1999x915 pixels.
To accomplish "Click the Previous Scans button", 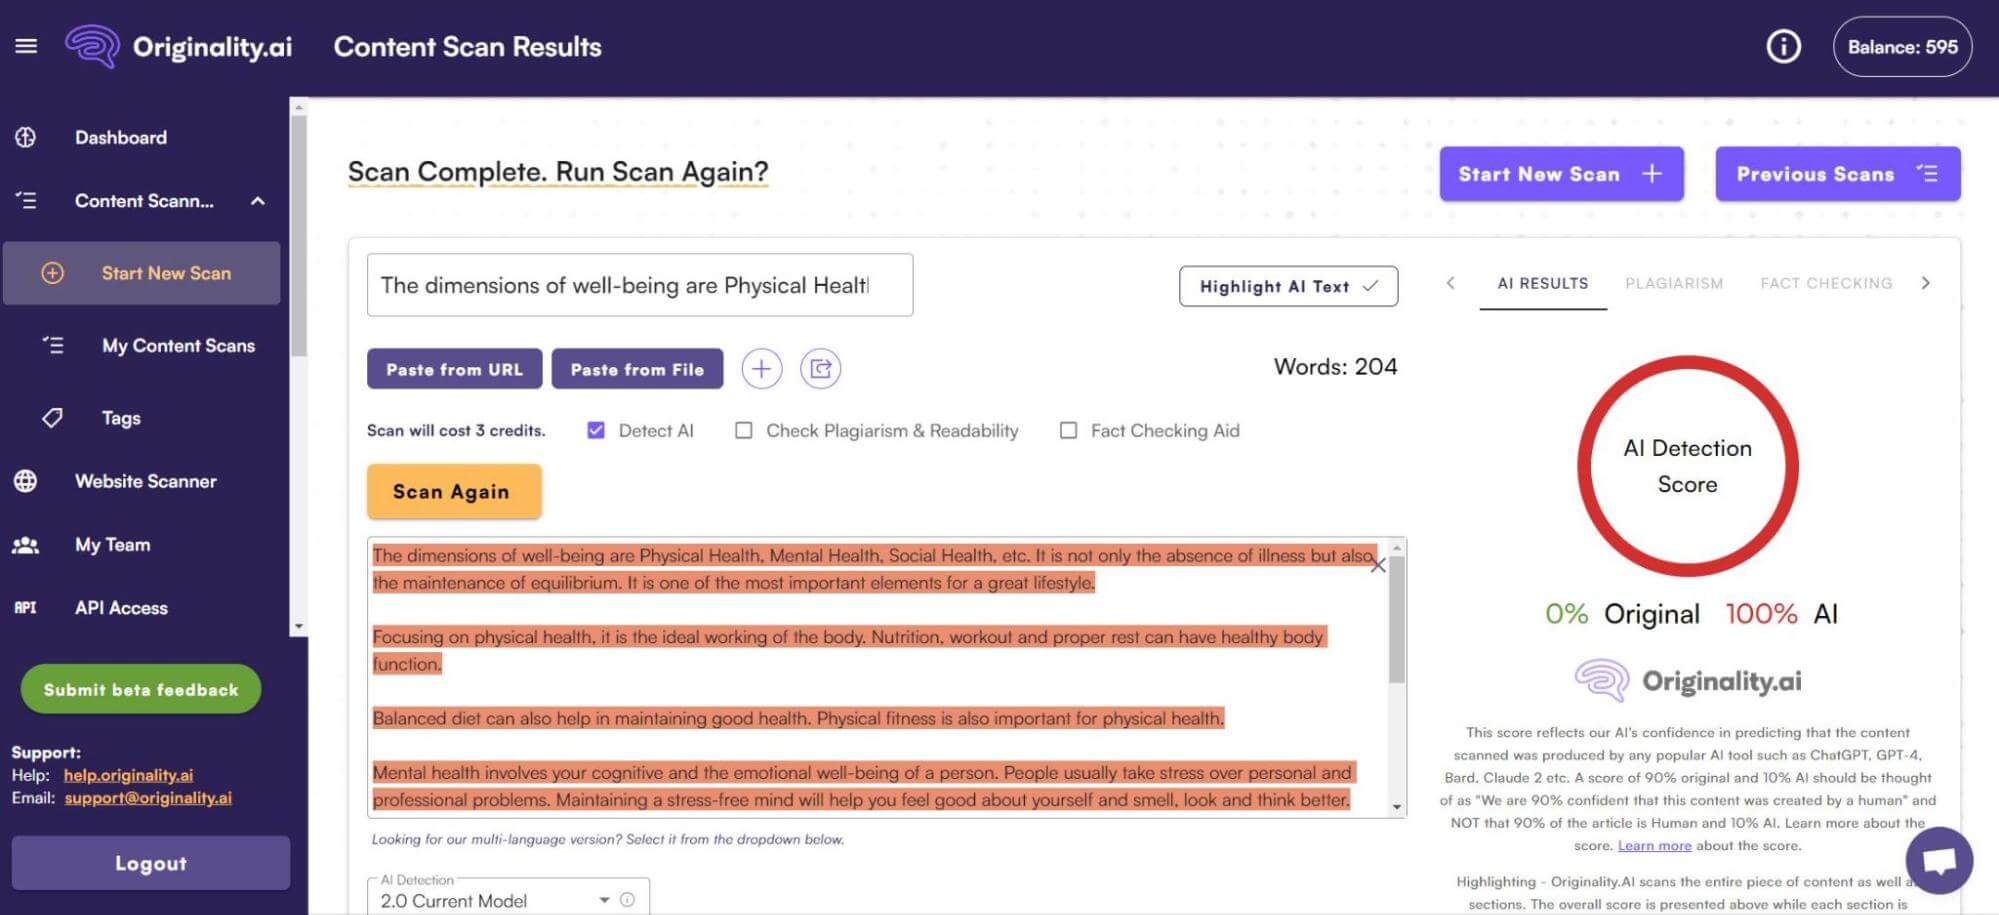I will pyautogui.click(x=1837, y=174).
